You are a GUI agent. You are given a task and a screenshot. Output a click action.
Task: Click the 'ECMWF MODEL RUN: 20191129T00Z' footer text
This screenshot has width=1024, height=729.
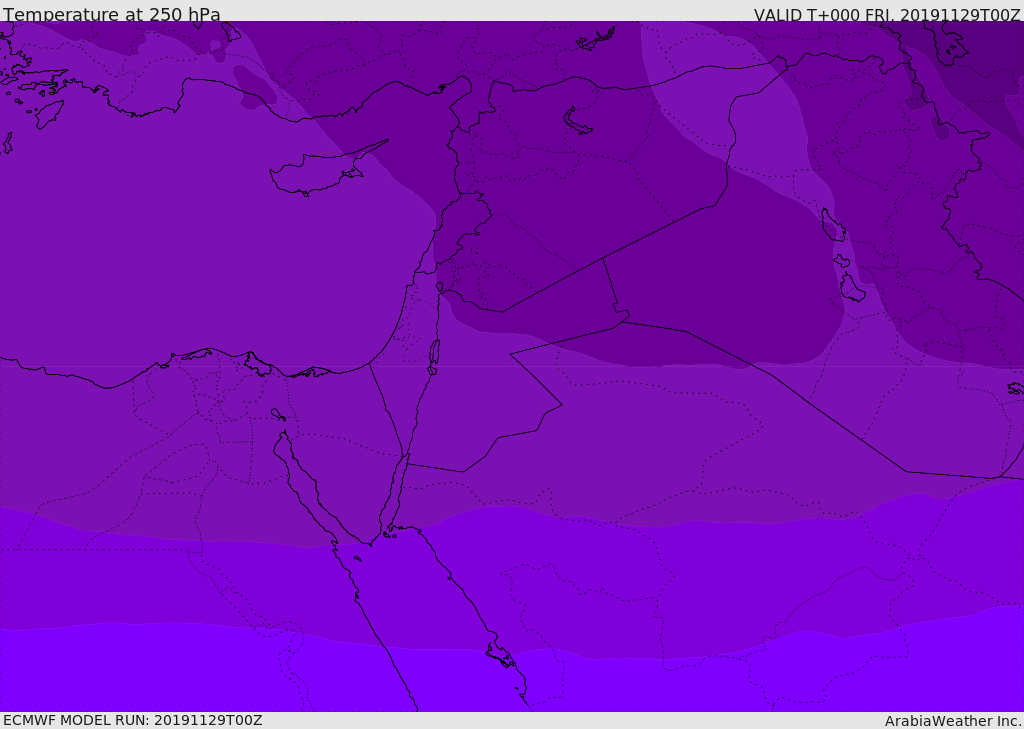click(x=133, y=720)
